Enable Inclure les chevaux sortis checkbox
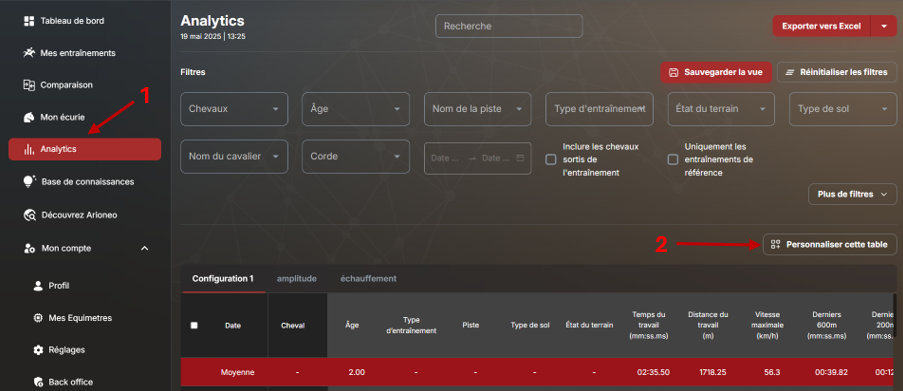Screen dimensions: 903x391 [551, 160]
